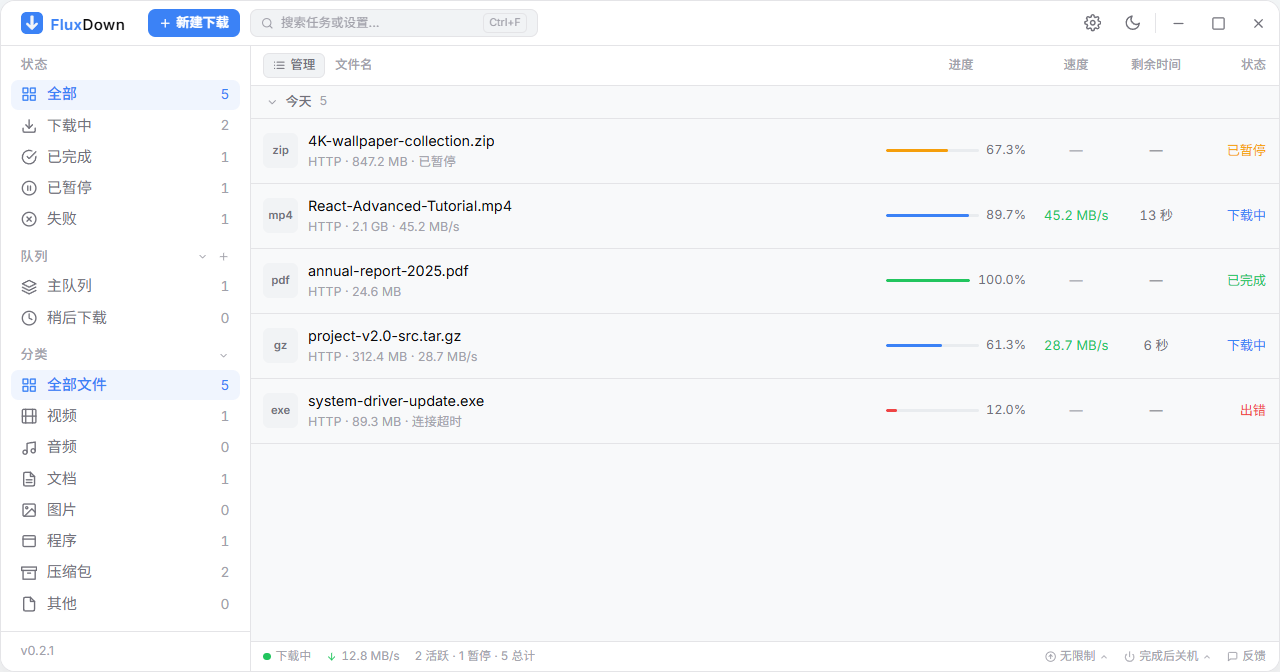Screen dimensions: 1280x672
Task: Click the orange 67.3% progress bar
Action: pyautogui.click(x=932, y=150)
